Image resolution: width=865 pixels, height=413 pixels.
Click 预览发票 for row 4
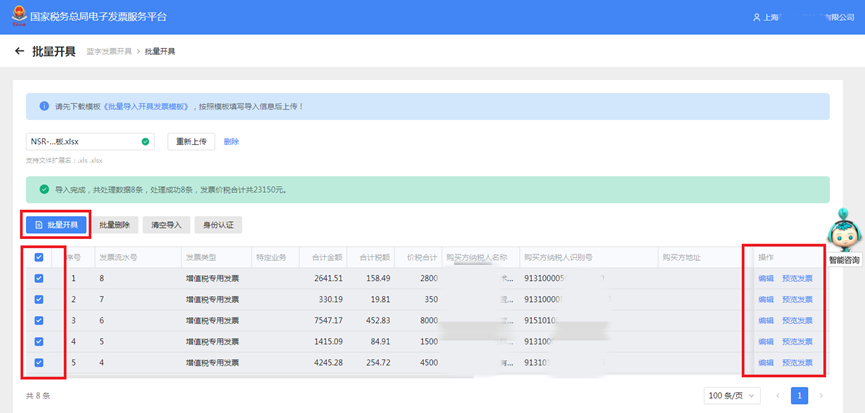click(x=797, y=341)
